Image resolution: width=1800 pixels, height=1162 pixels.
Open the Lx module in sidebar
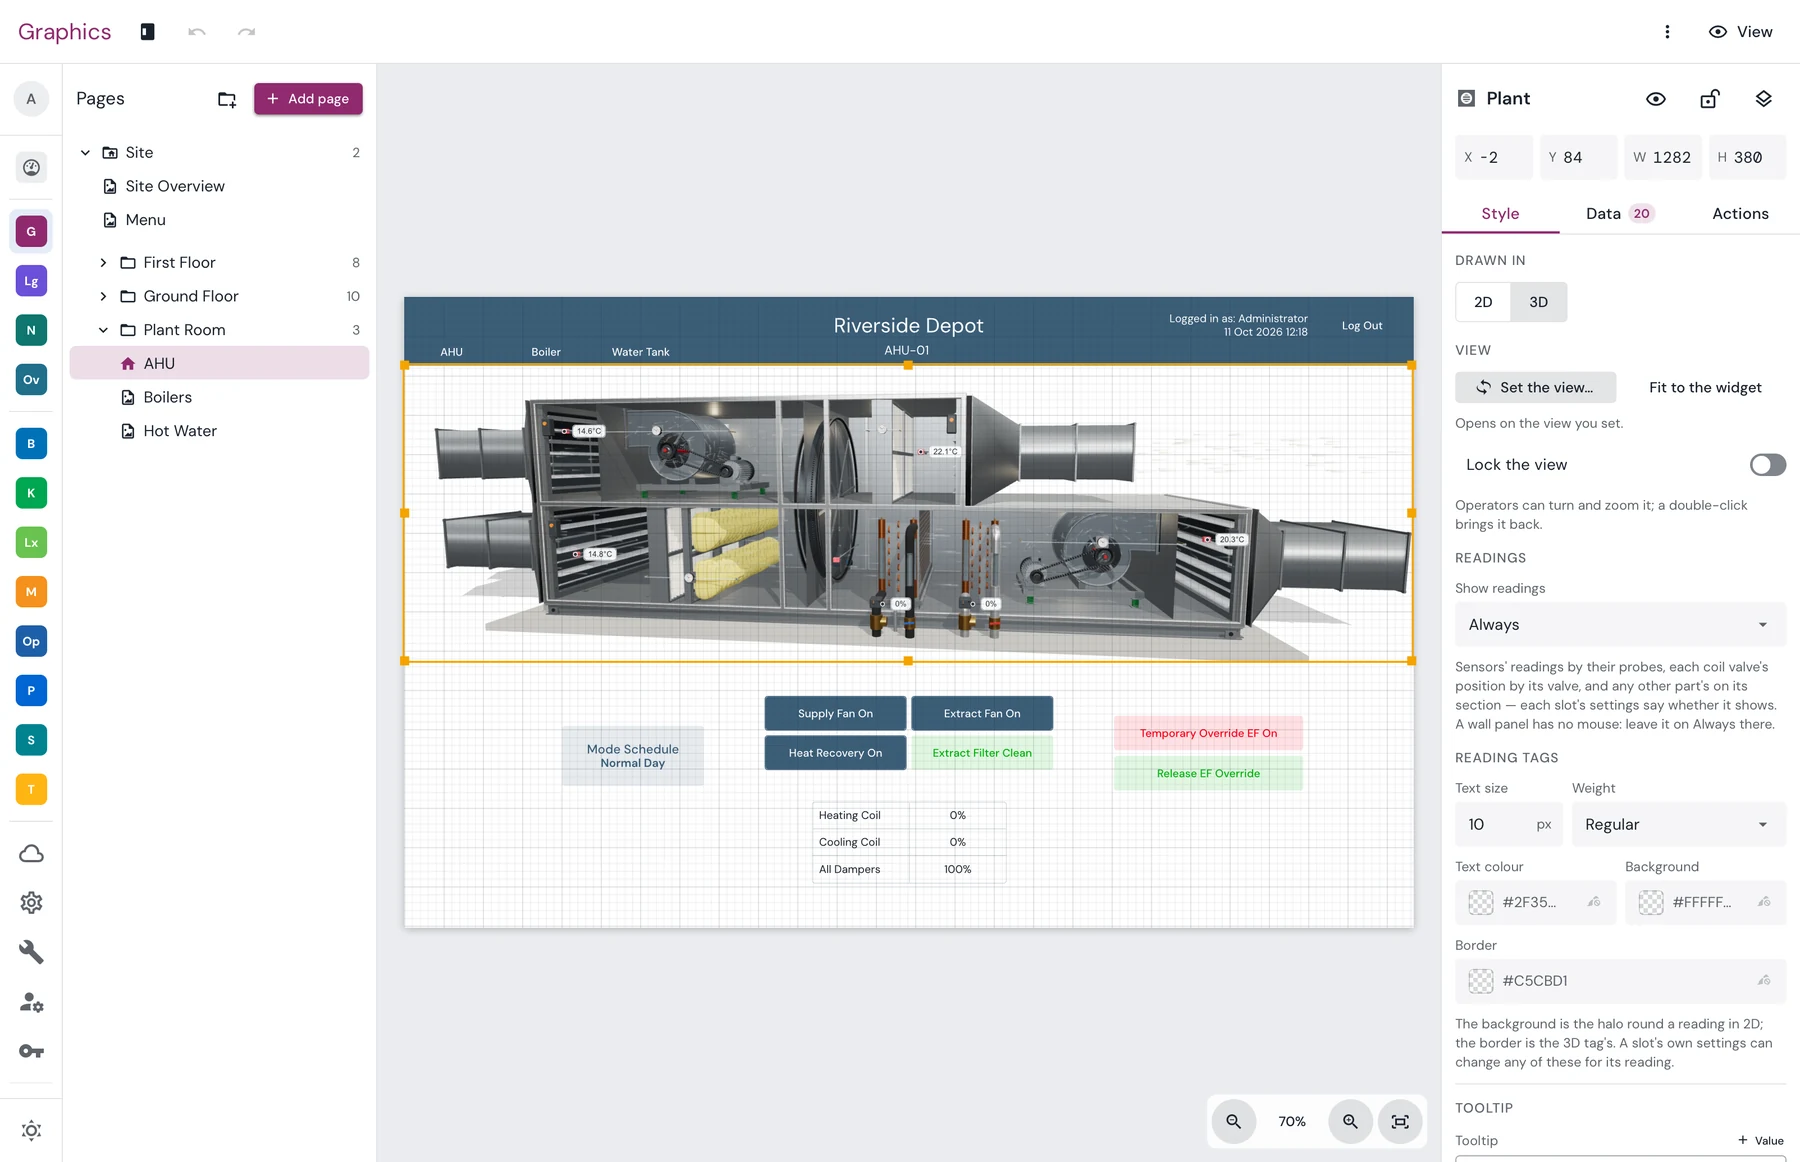pyautogui.click(x=31, y=542)
